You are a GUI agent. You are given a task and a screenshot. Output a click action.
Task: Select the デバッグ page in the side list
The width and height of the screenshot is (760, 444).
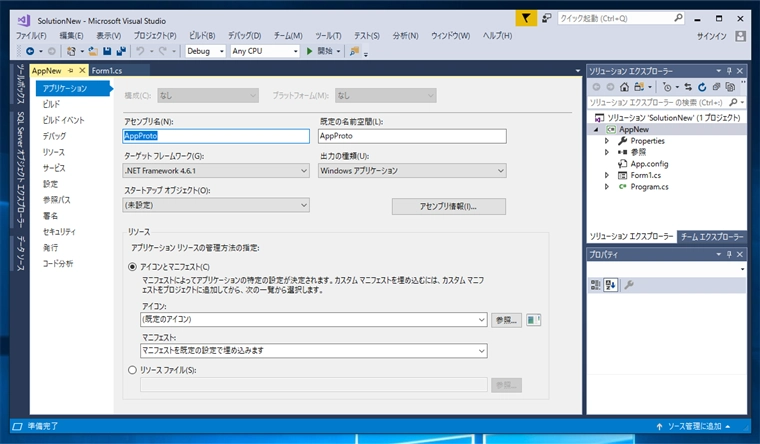54,136
